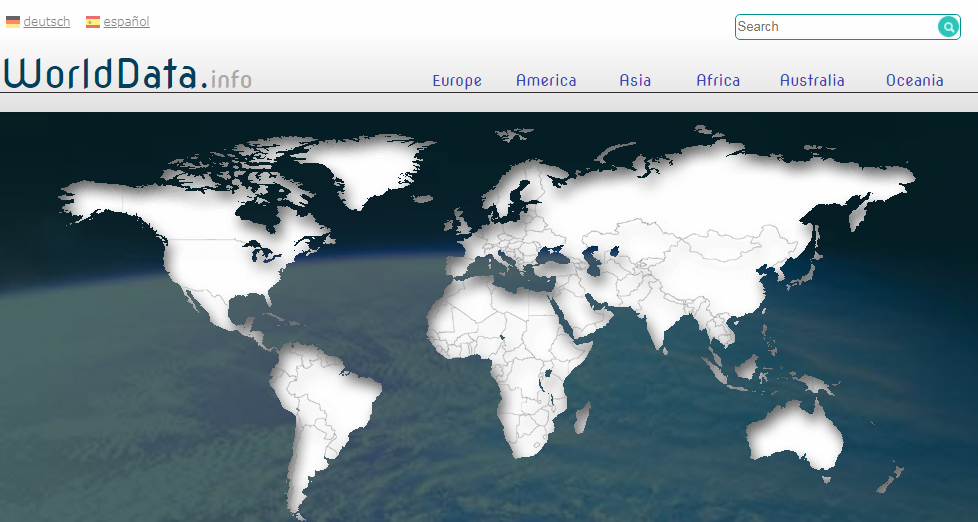Viewport: 978px width, 522px height.
Task: Click the Spanish flag icon
Action: point(93,22)
